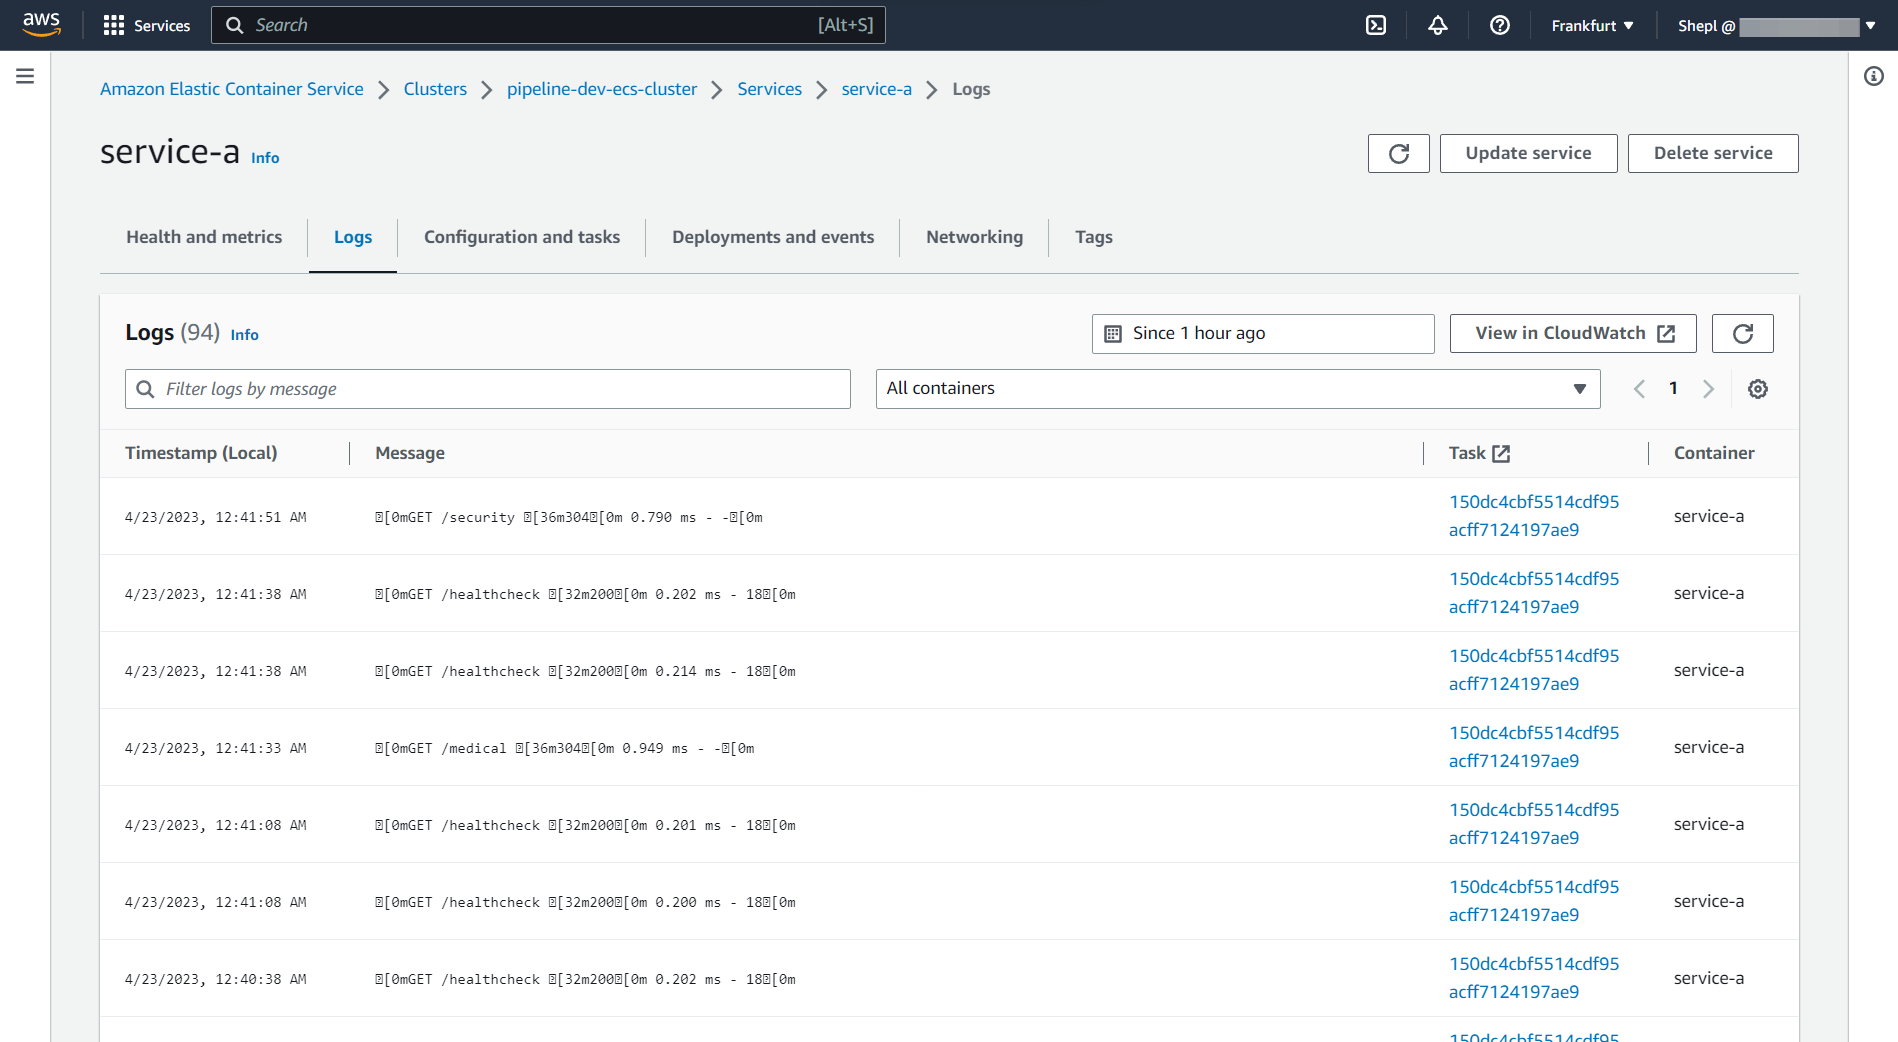Screen dimensions: 1898x1042
Task: Open the Services grid menu
Action: coord(146,25)
